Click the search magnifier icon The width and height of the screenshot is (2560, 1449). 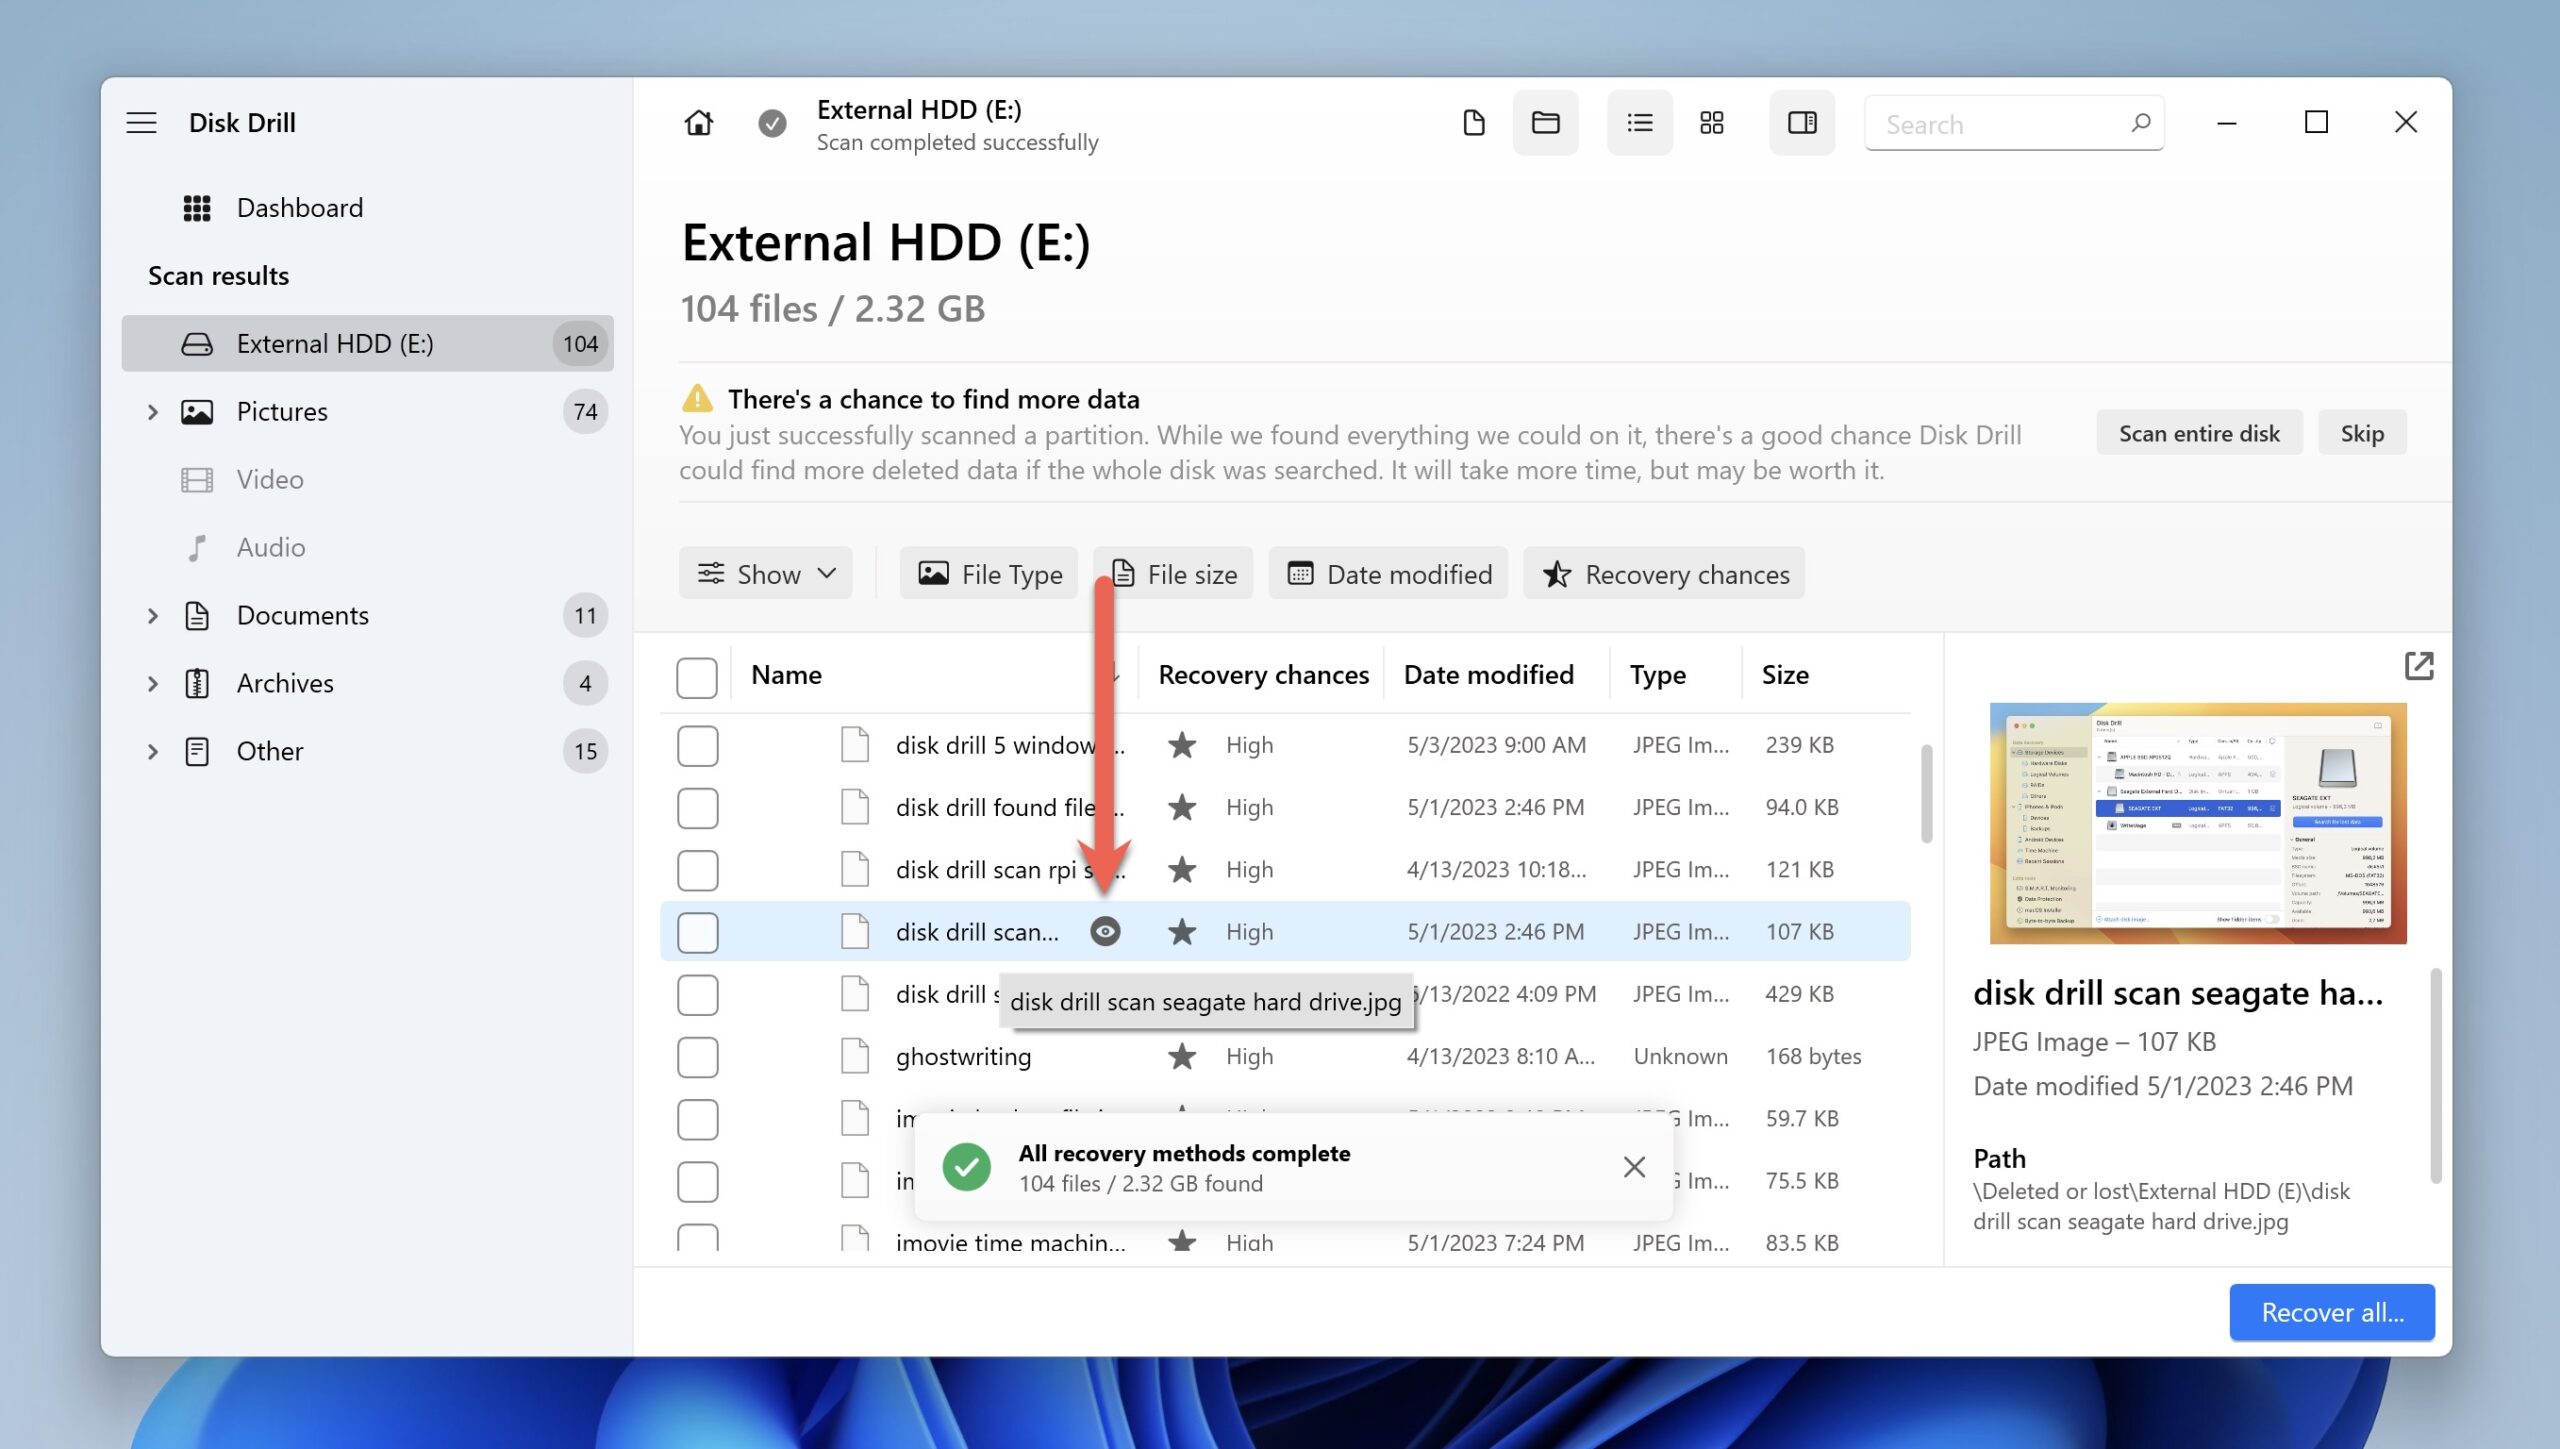coord(2140,123)
